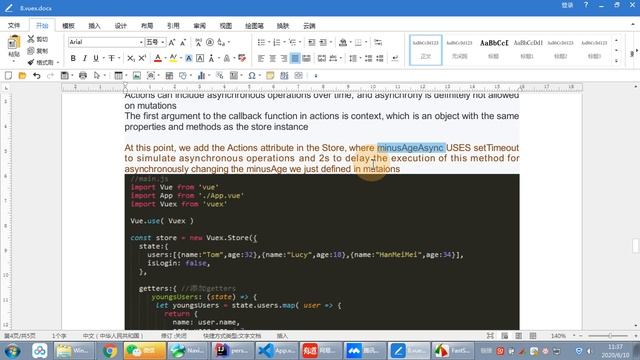Open the Visual Studio Code taskbar button
640x360 pixels.
click(x=277, y=351)
